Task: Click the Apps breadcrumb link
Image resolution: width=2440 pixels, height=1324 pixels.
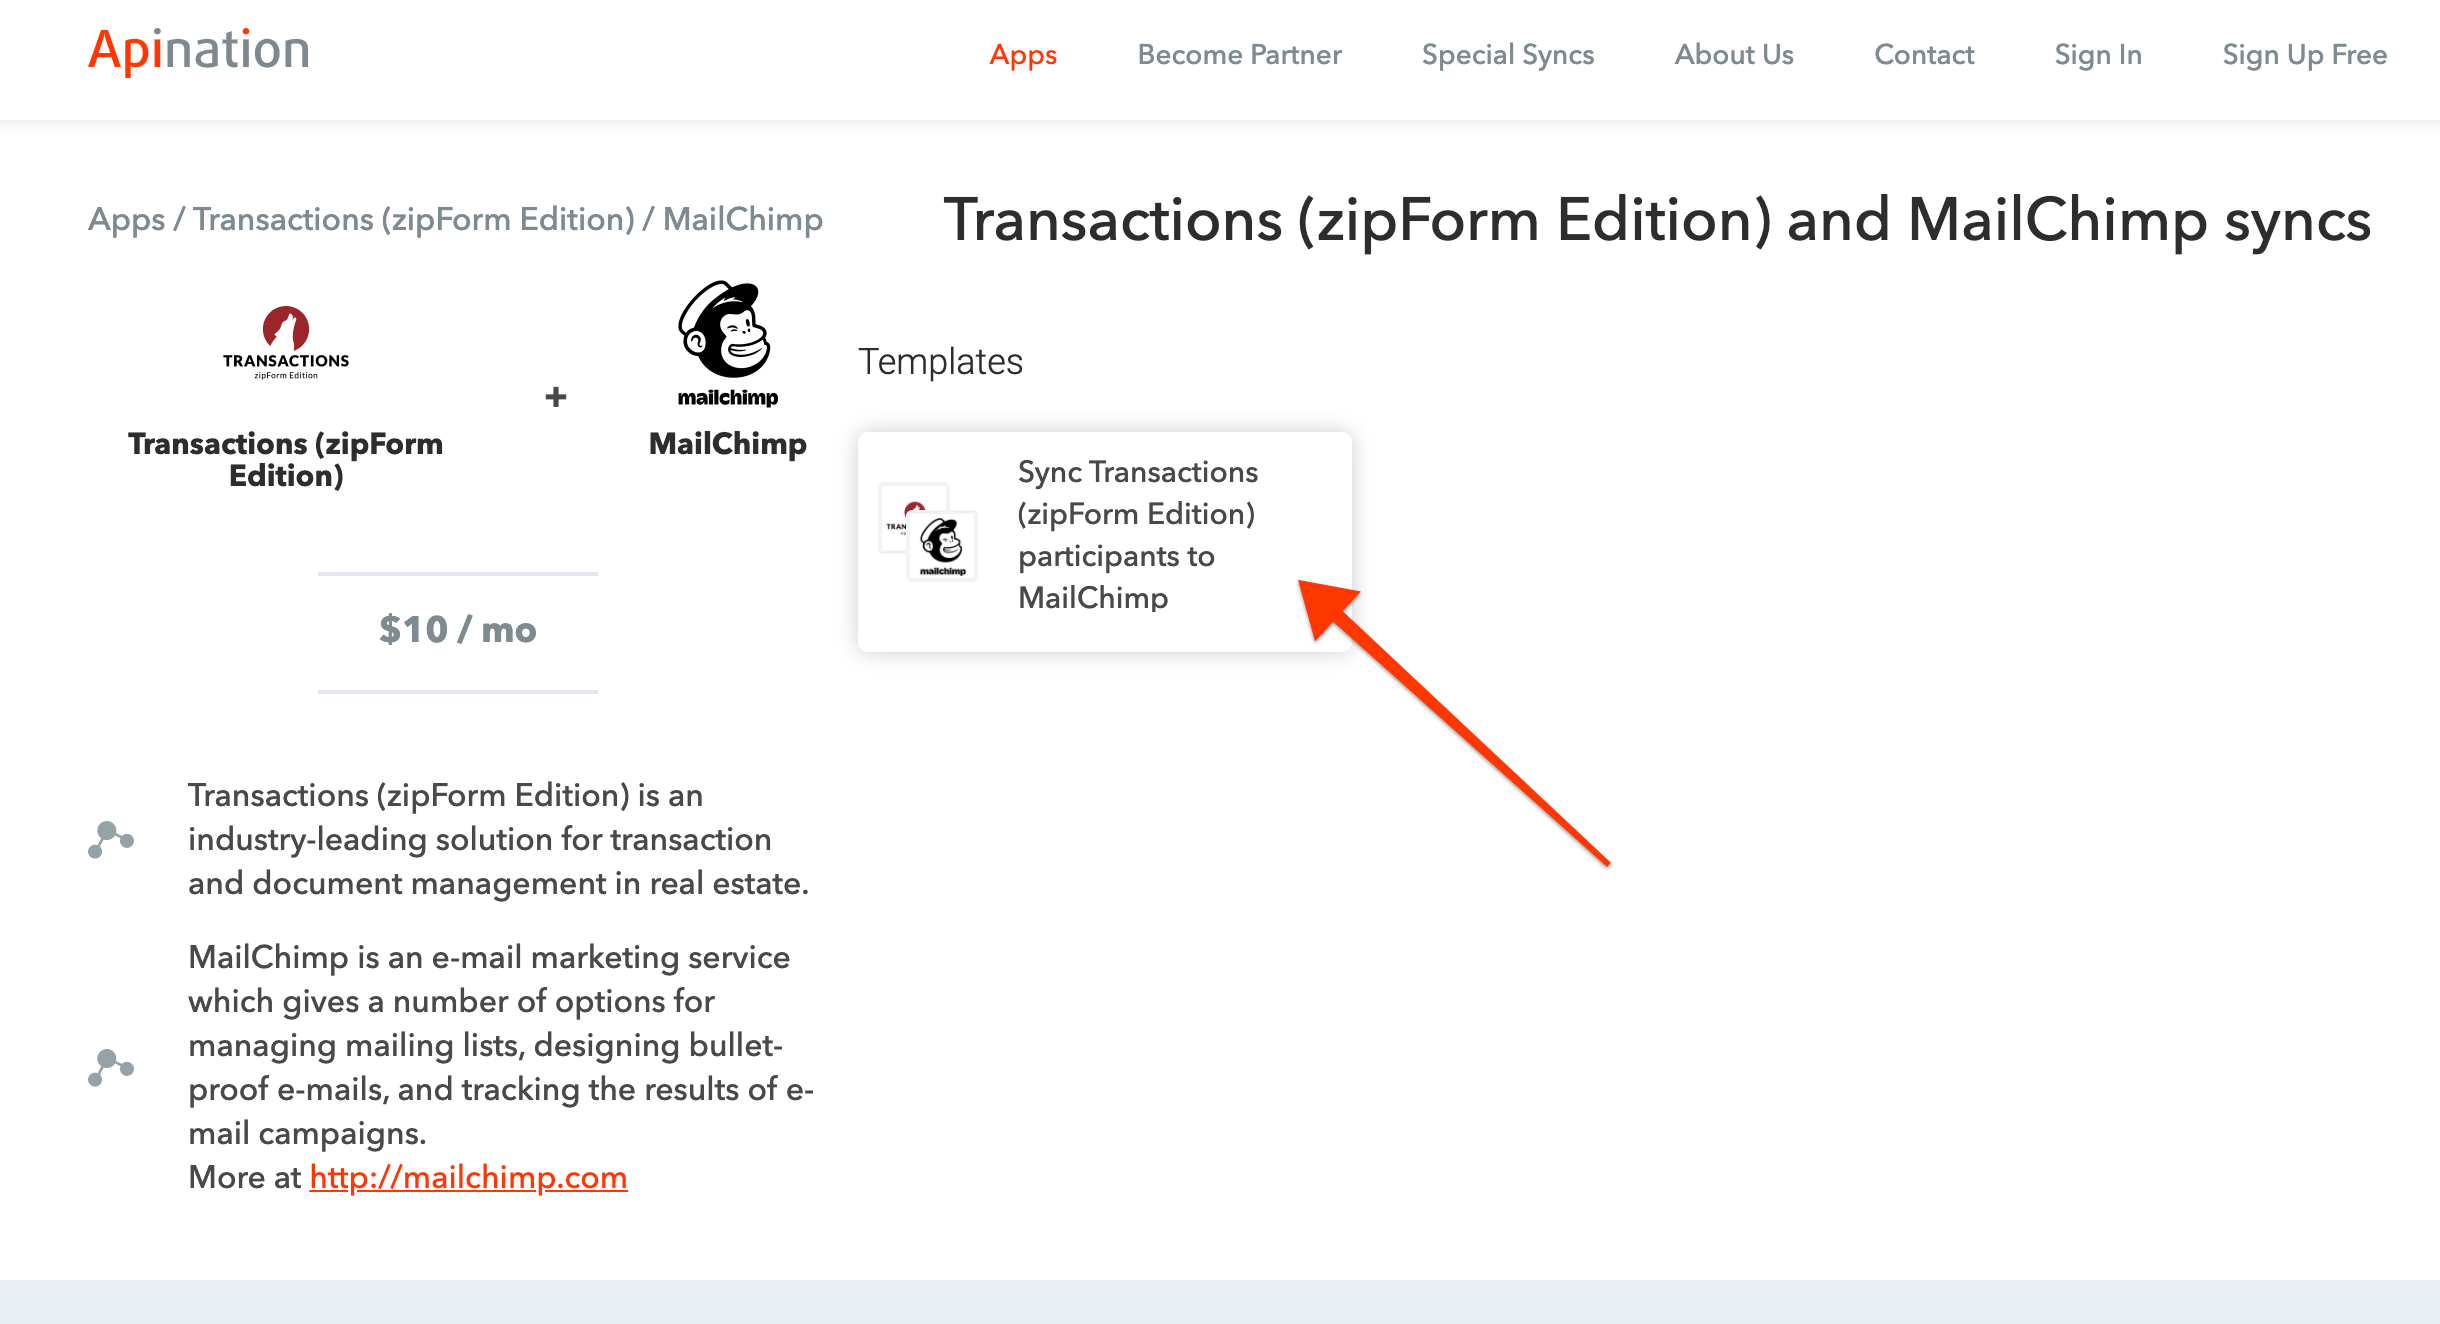Action: (x=126, y=219)
